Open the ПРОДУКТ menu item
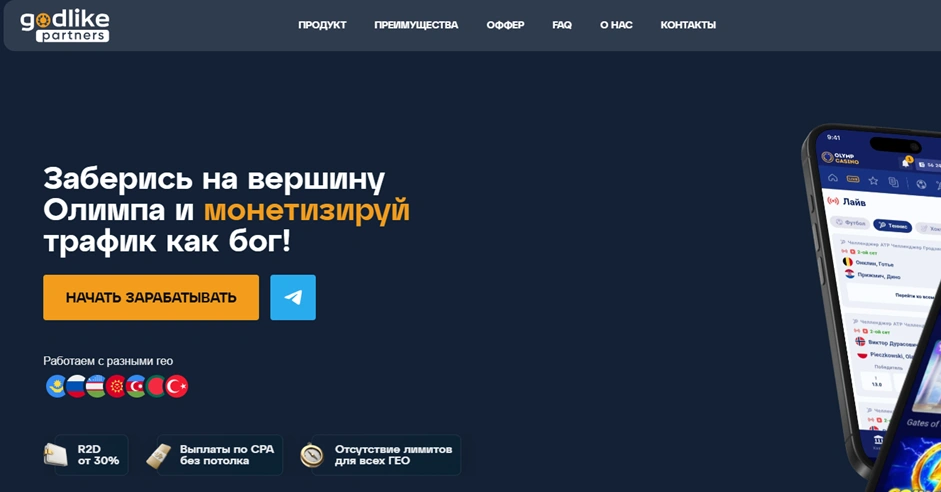Viewport: 941px width, 492px height. tap(322, 25)
